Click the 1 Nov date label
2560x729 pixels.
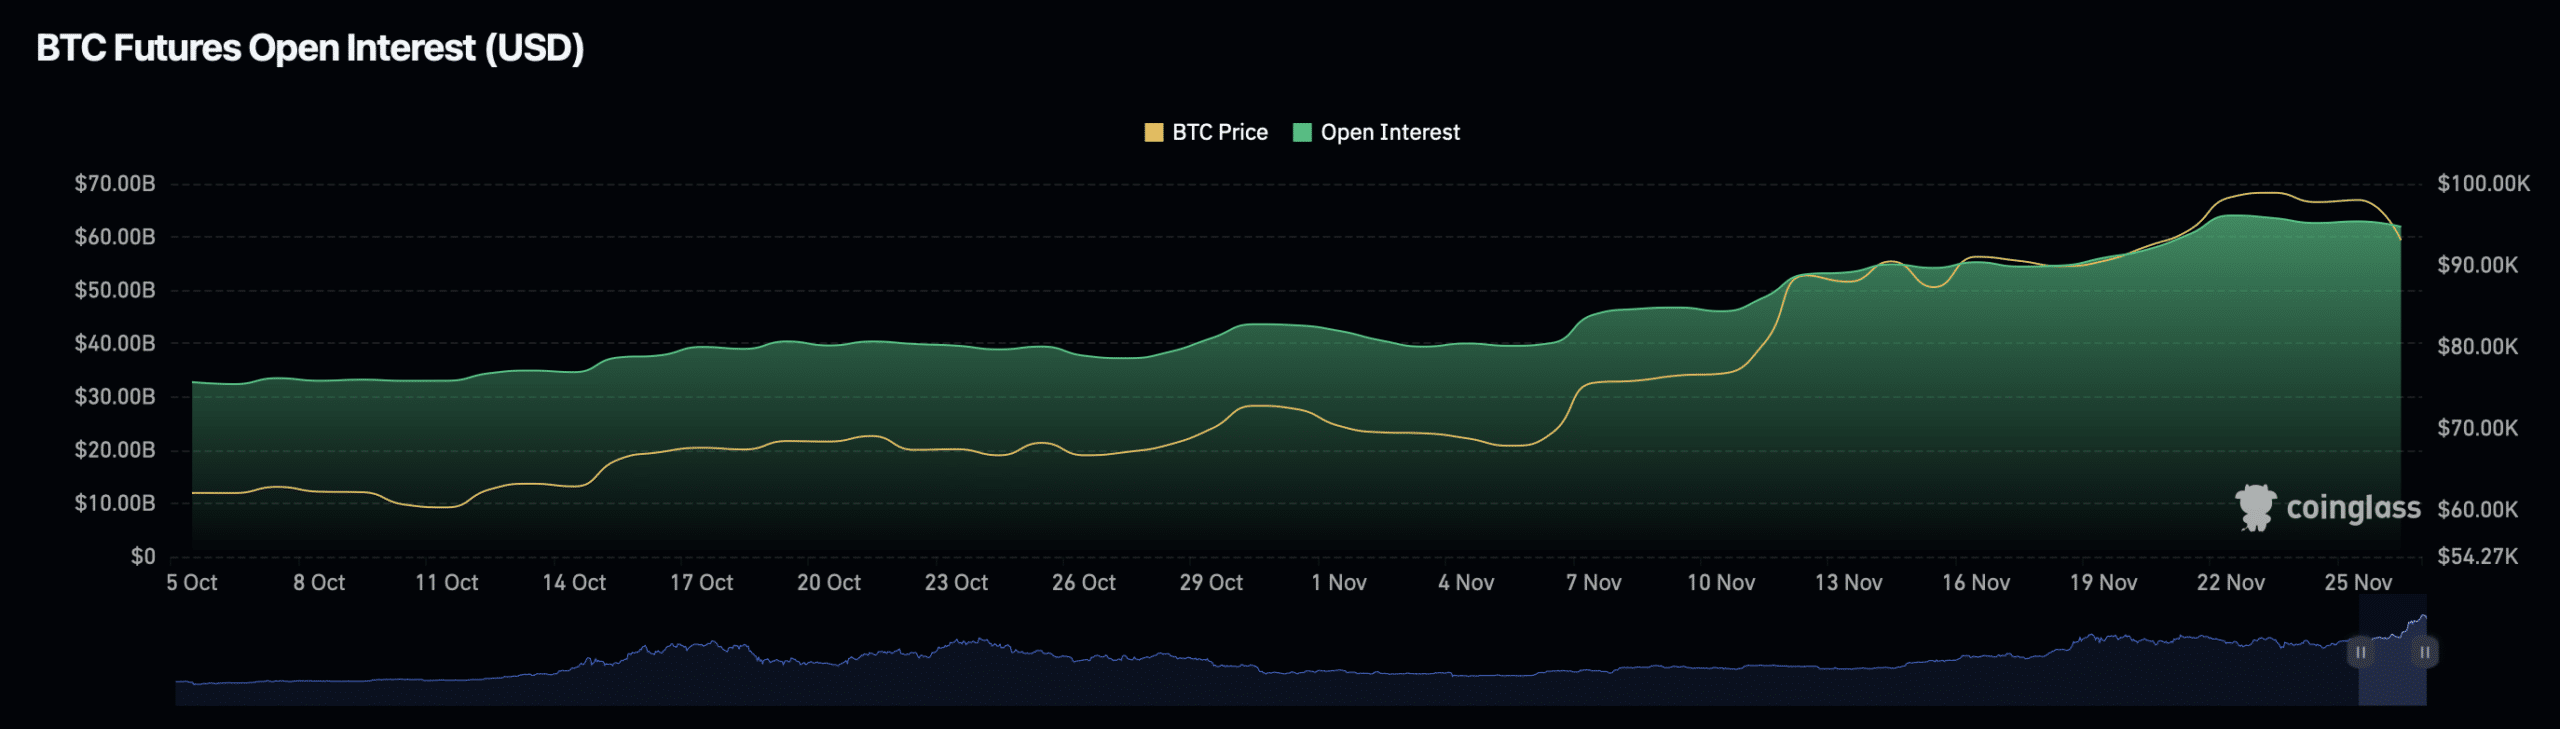point(1339,582)
